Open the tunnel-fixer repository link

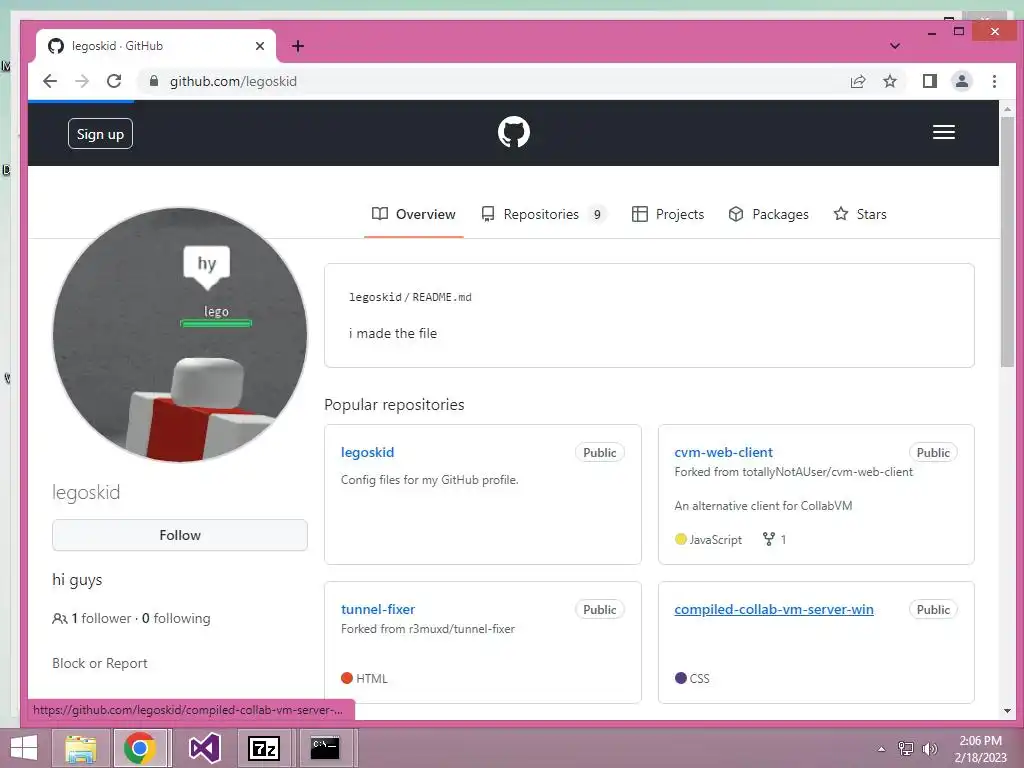(377, 609)
